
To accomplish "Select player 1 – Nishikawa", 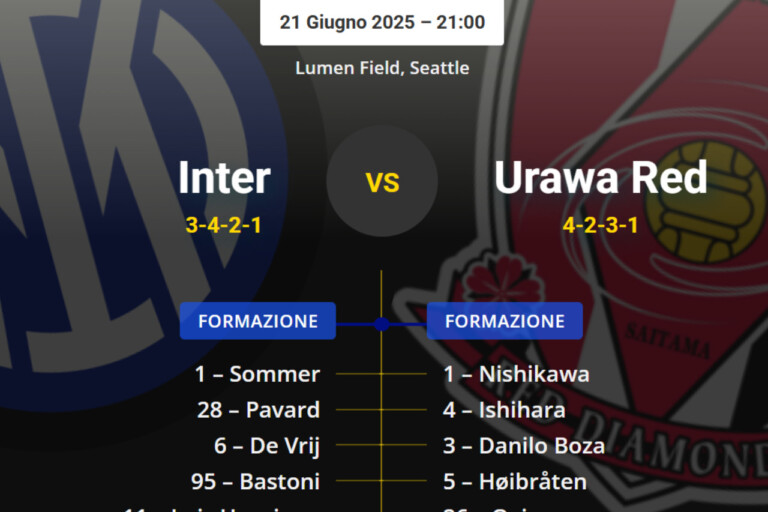I will tap(516, 374).
